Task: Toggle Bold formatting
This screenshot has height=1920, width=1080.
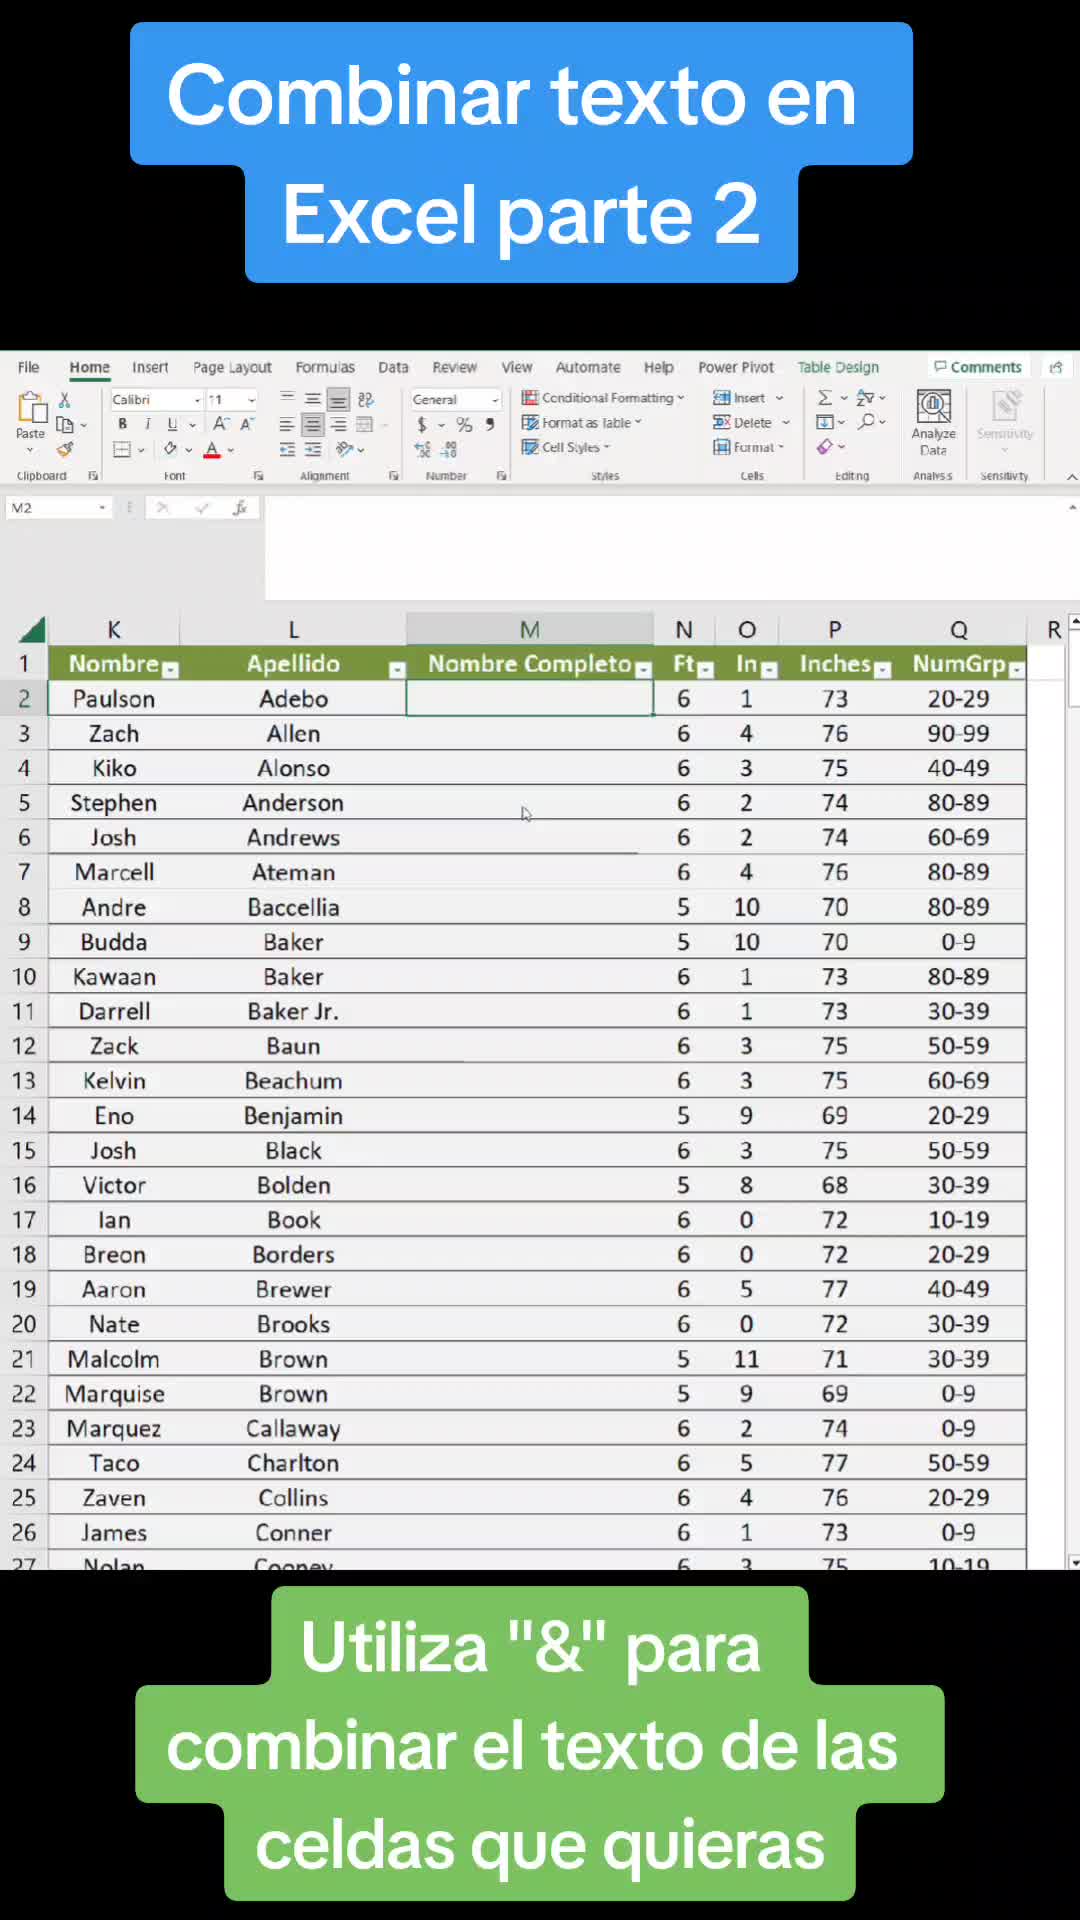Action: pos(123,424)
